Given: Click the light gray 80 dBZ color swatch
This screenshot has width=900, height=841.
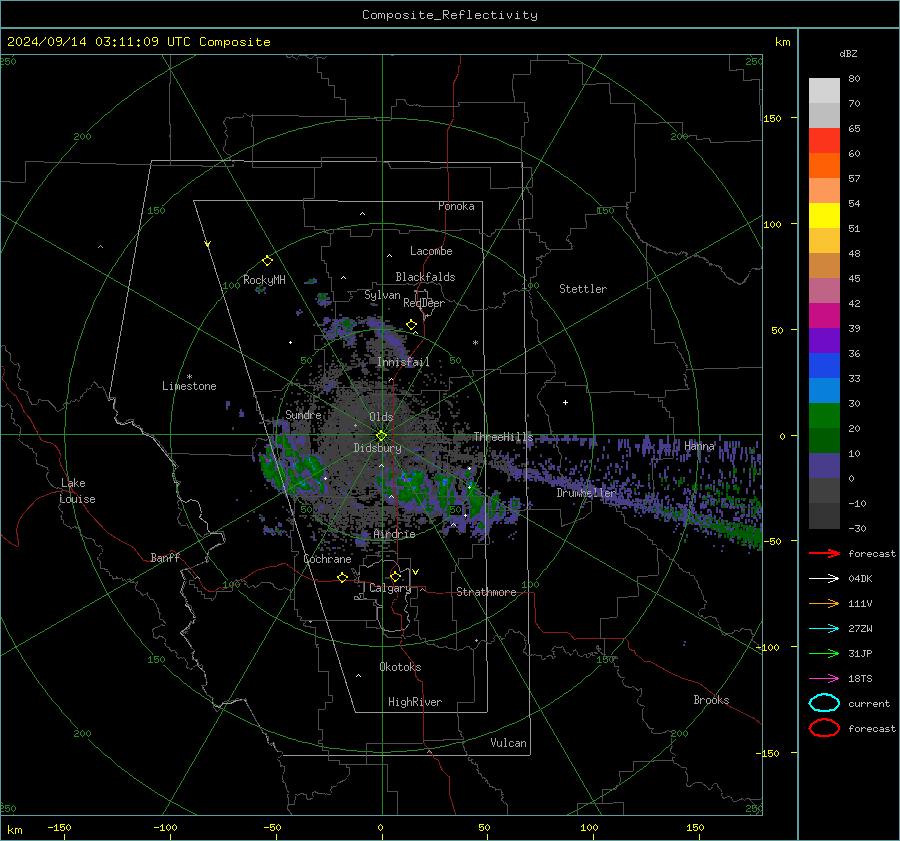Looking at the screenshot, I should (x=824, y=90).
